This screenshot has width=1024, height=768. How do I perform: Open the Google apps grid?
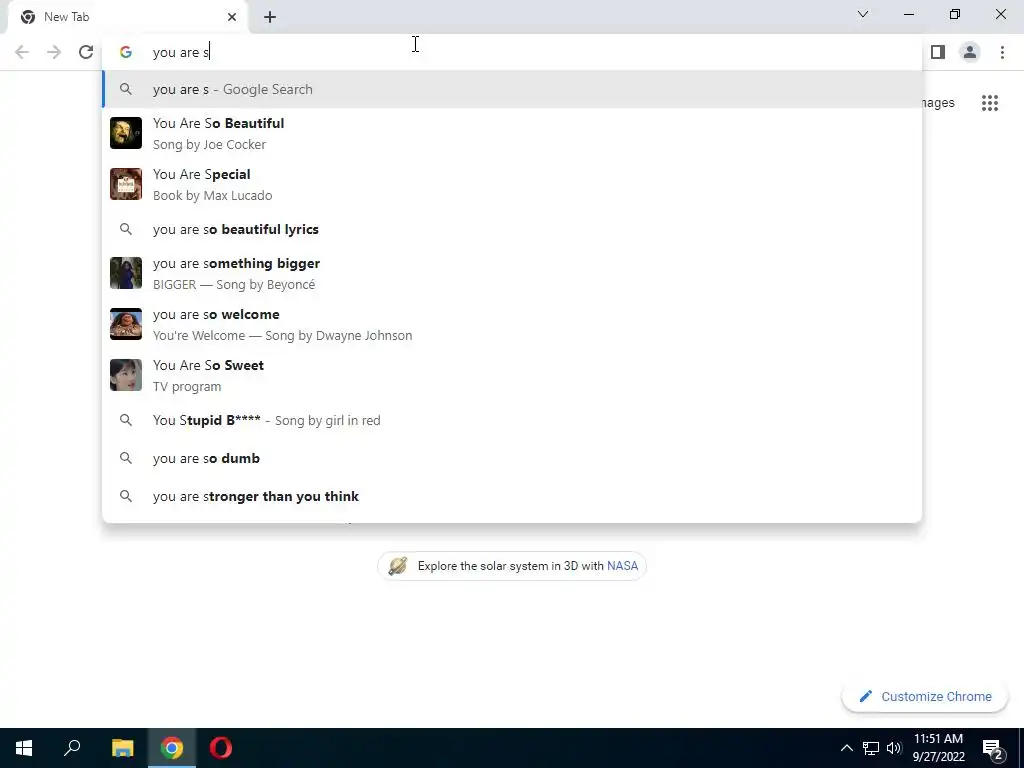[990, 103]
